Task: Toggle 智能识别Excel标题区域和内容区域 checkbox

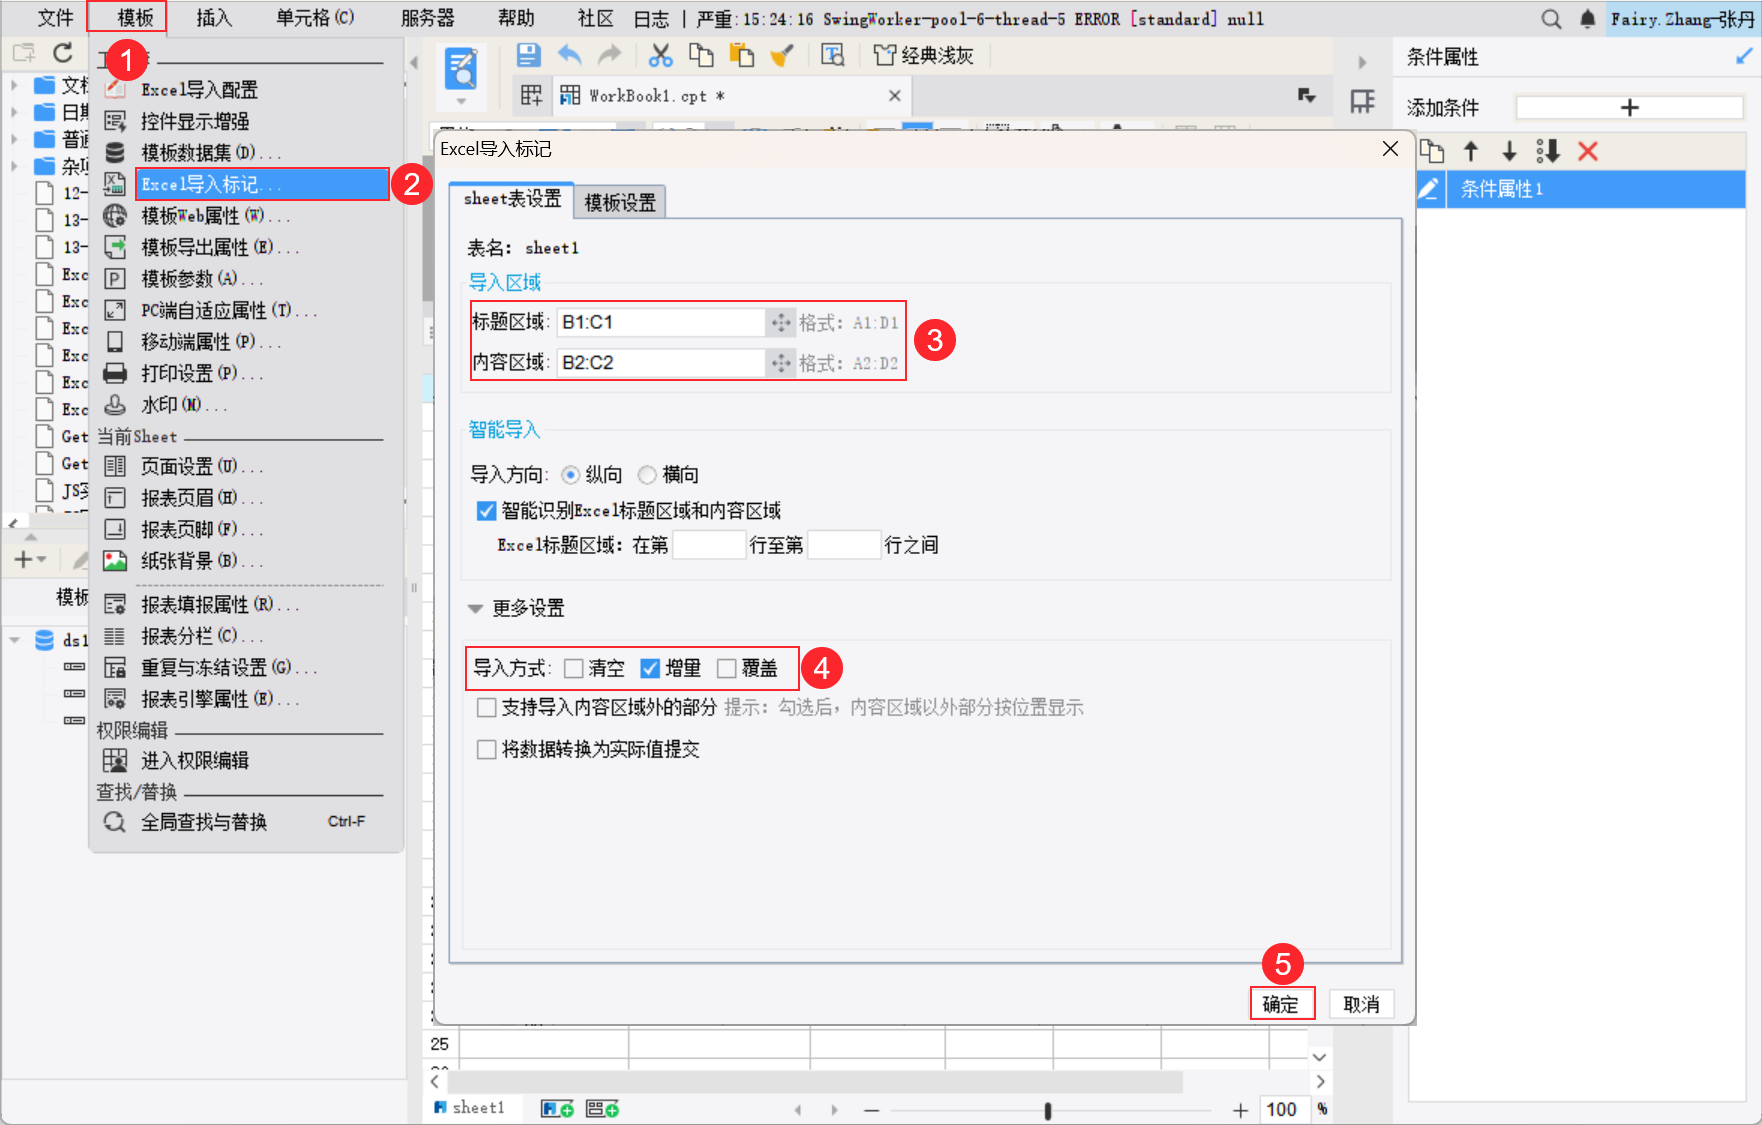Action: (x=486, y=511)
